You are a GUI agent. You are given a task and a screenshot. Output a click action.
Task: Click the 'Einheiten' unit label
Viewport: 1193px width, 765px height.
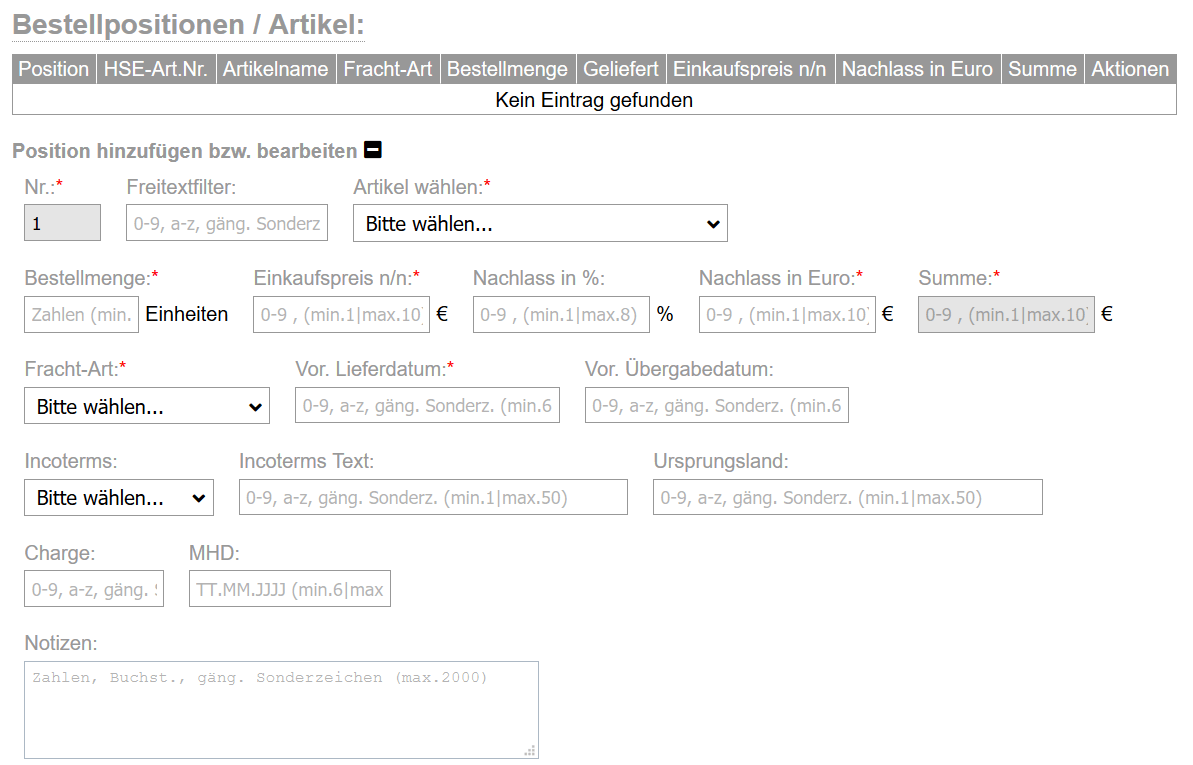tap(186, 314)
